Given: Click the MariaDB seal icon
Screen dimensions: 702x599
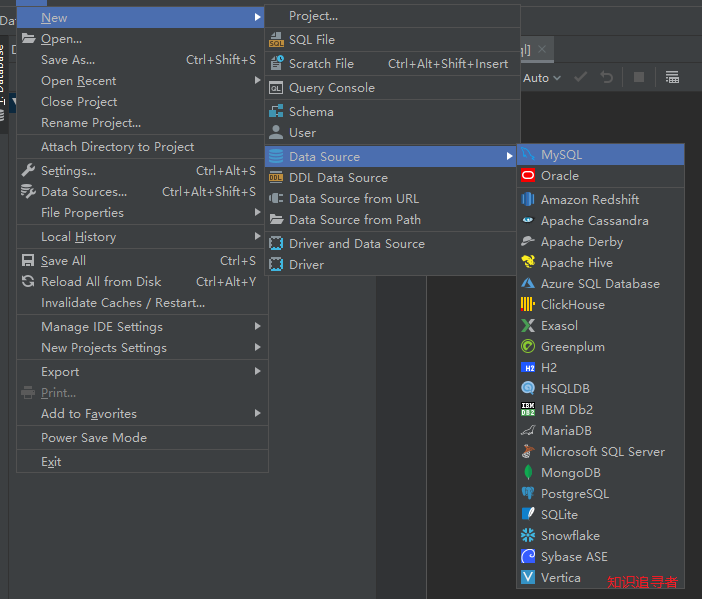Looking at the screenshot, I should point(528,430).
